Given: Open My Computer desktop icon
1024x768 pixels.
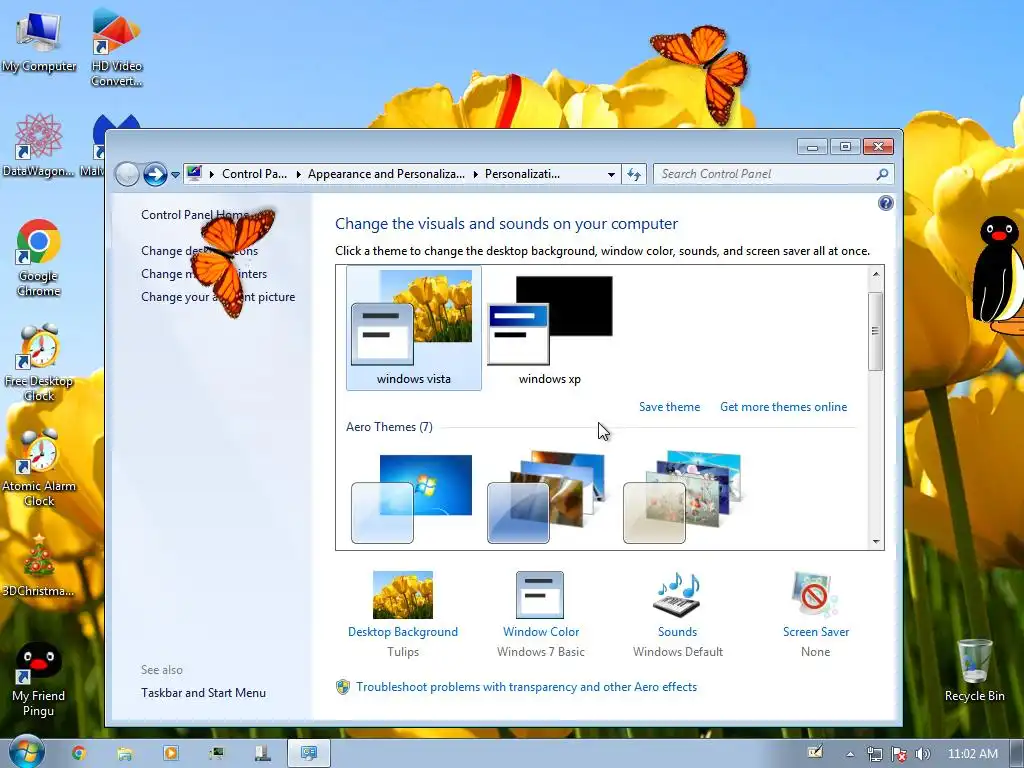Looking at the screenshot, I should pyautogui.click(x=39, y=40).
